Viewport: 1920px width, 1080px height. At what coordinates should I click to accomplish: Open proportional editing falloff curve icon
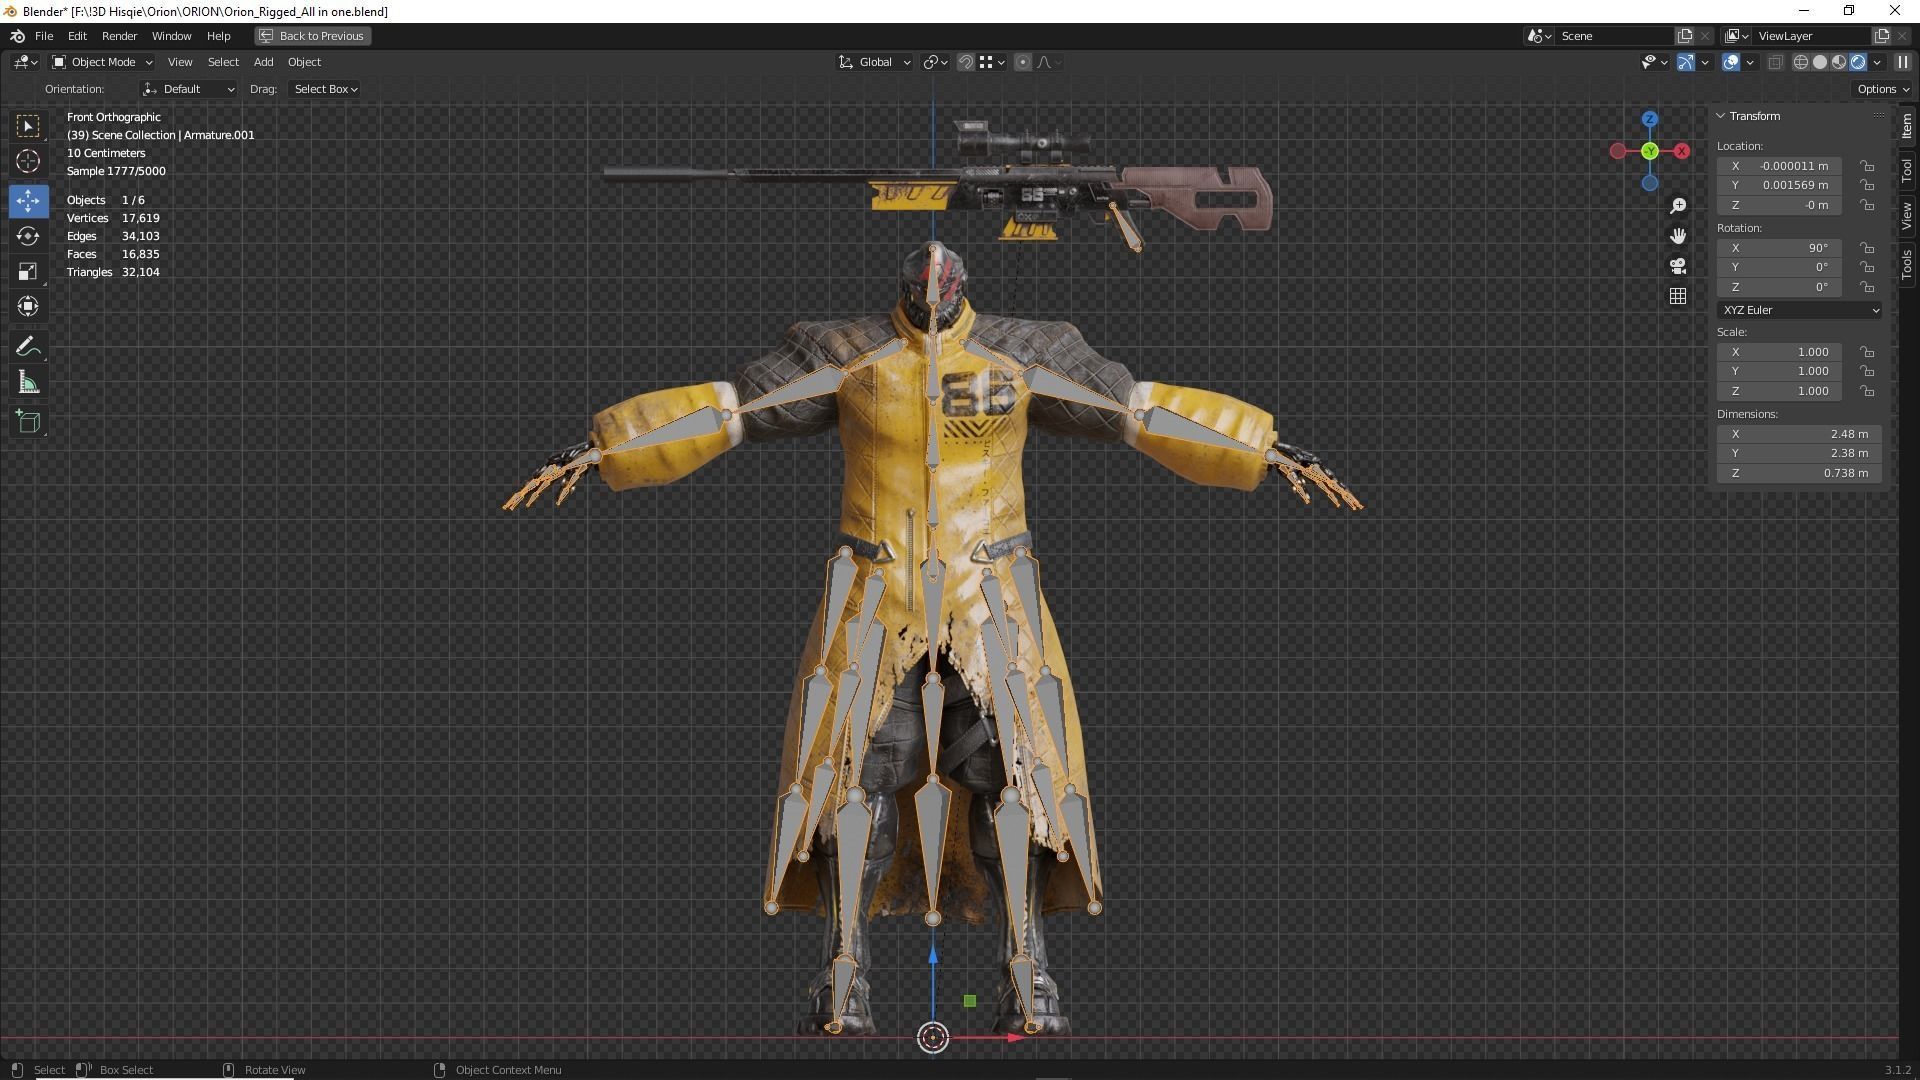(x=1047, y=62)
